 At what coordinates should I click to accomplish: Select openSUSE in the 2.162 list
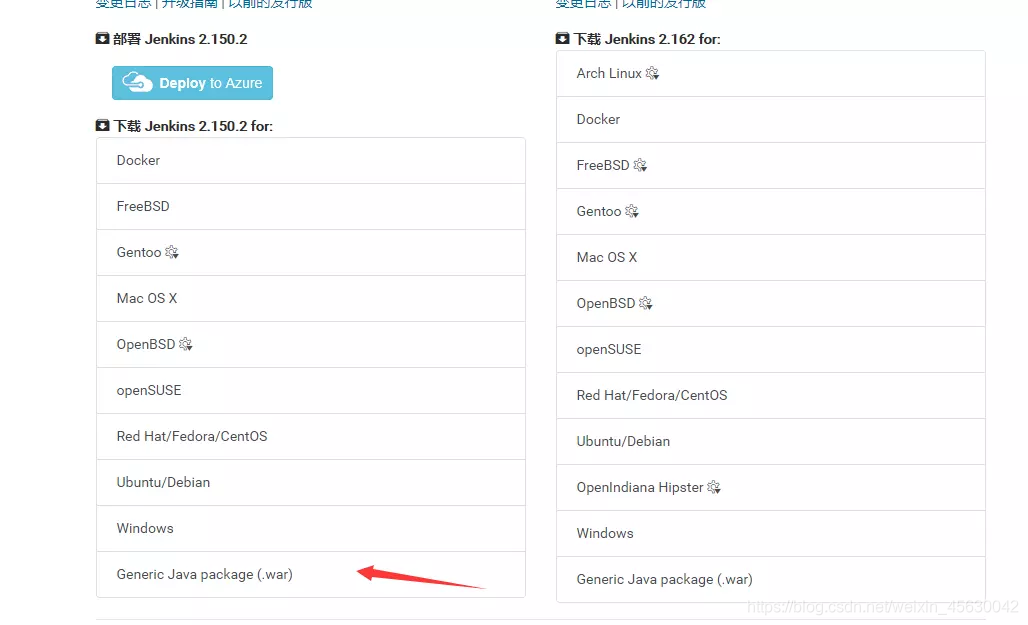[x=771, y=349]
